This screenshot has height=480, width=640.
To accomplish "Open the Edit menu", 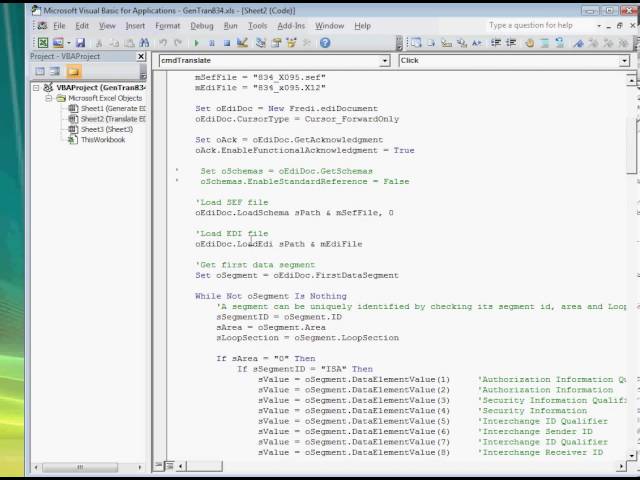I will pos(82,26).
